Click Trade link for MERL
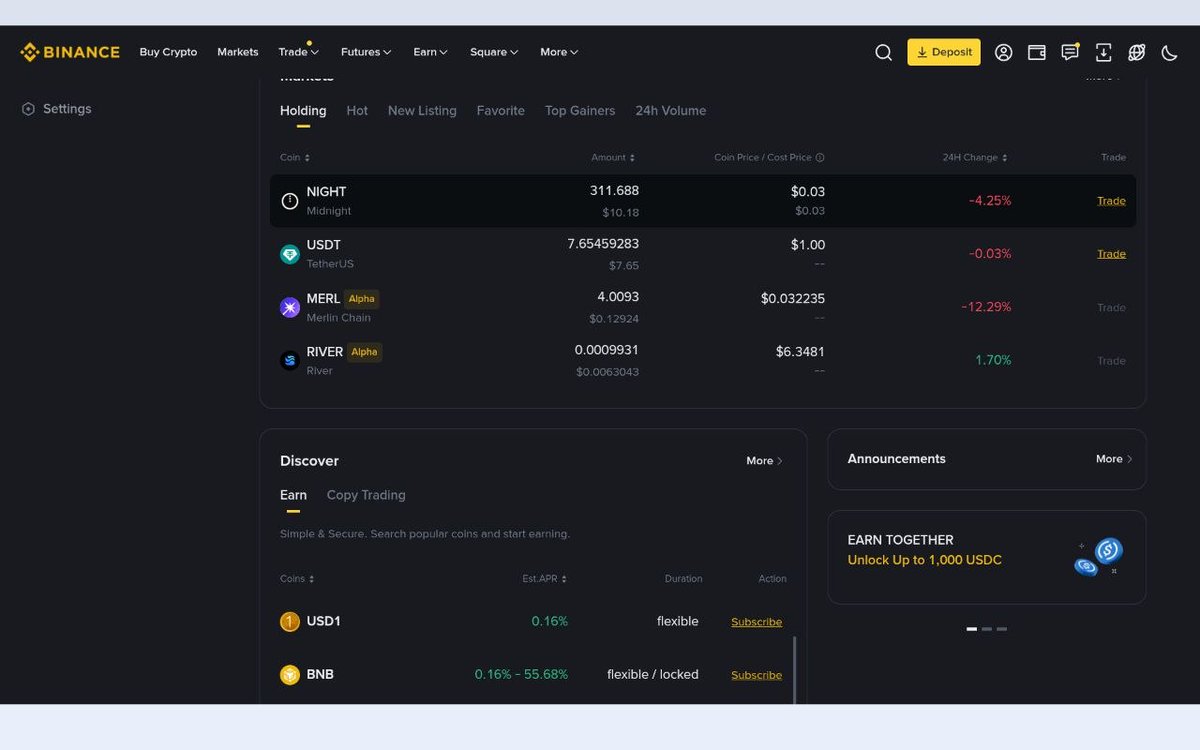This screenshot has width=1200, height=750. [x=1111, y=307]
